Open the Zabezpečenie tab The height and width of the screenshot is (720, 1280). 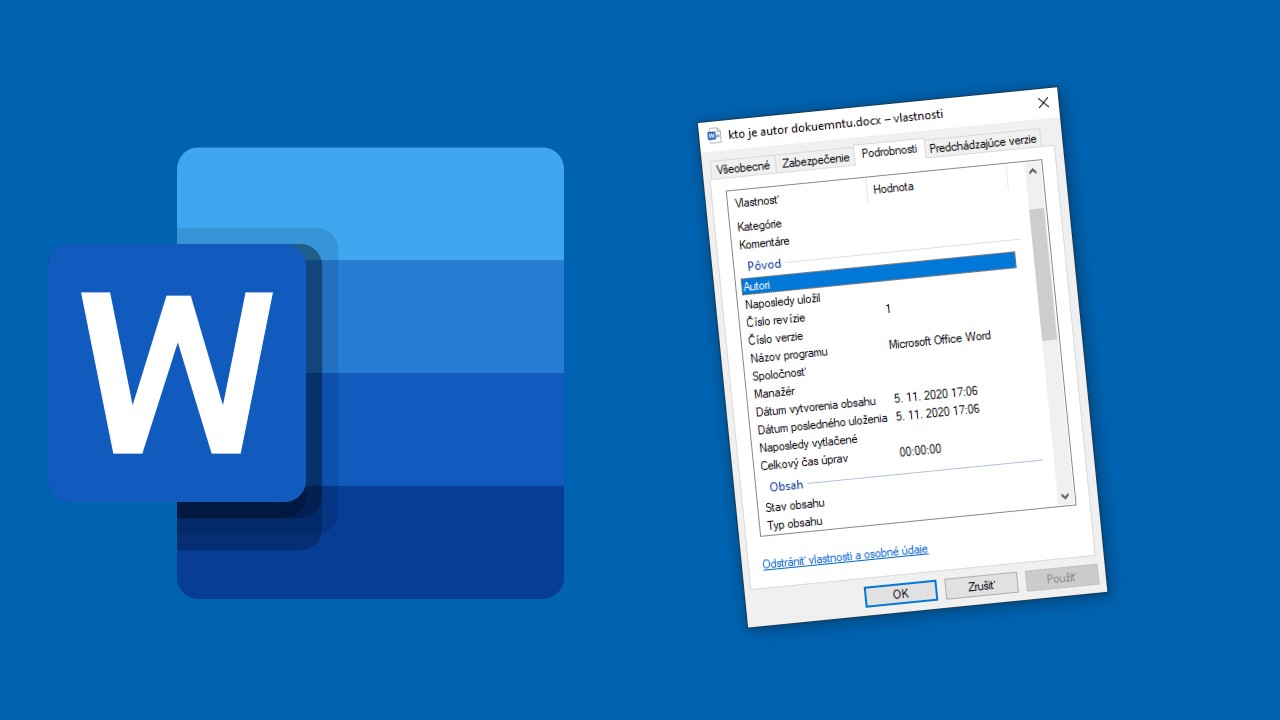816,160
